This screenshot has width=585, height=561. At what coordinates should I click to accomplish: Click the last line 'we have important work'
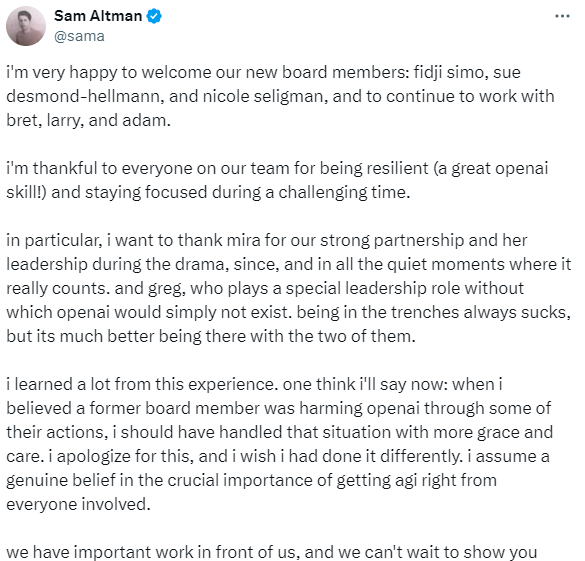point(272,552)
